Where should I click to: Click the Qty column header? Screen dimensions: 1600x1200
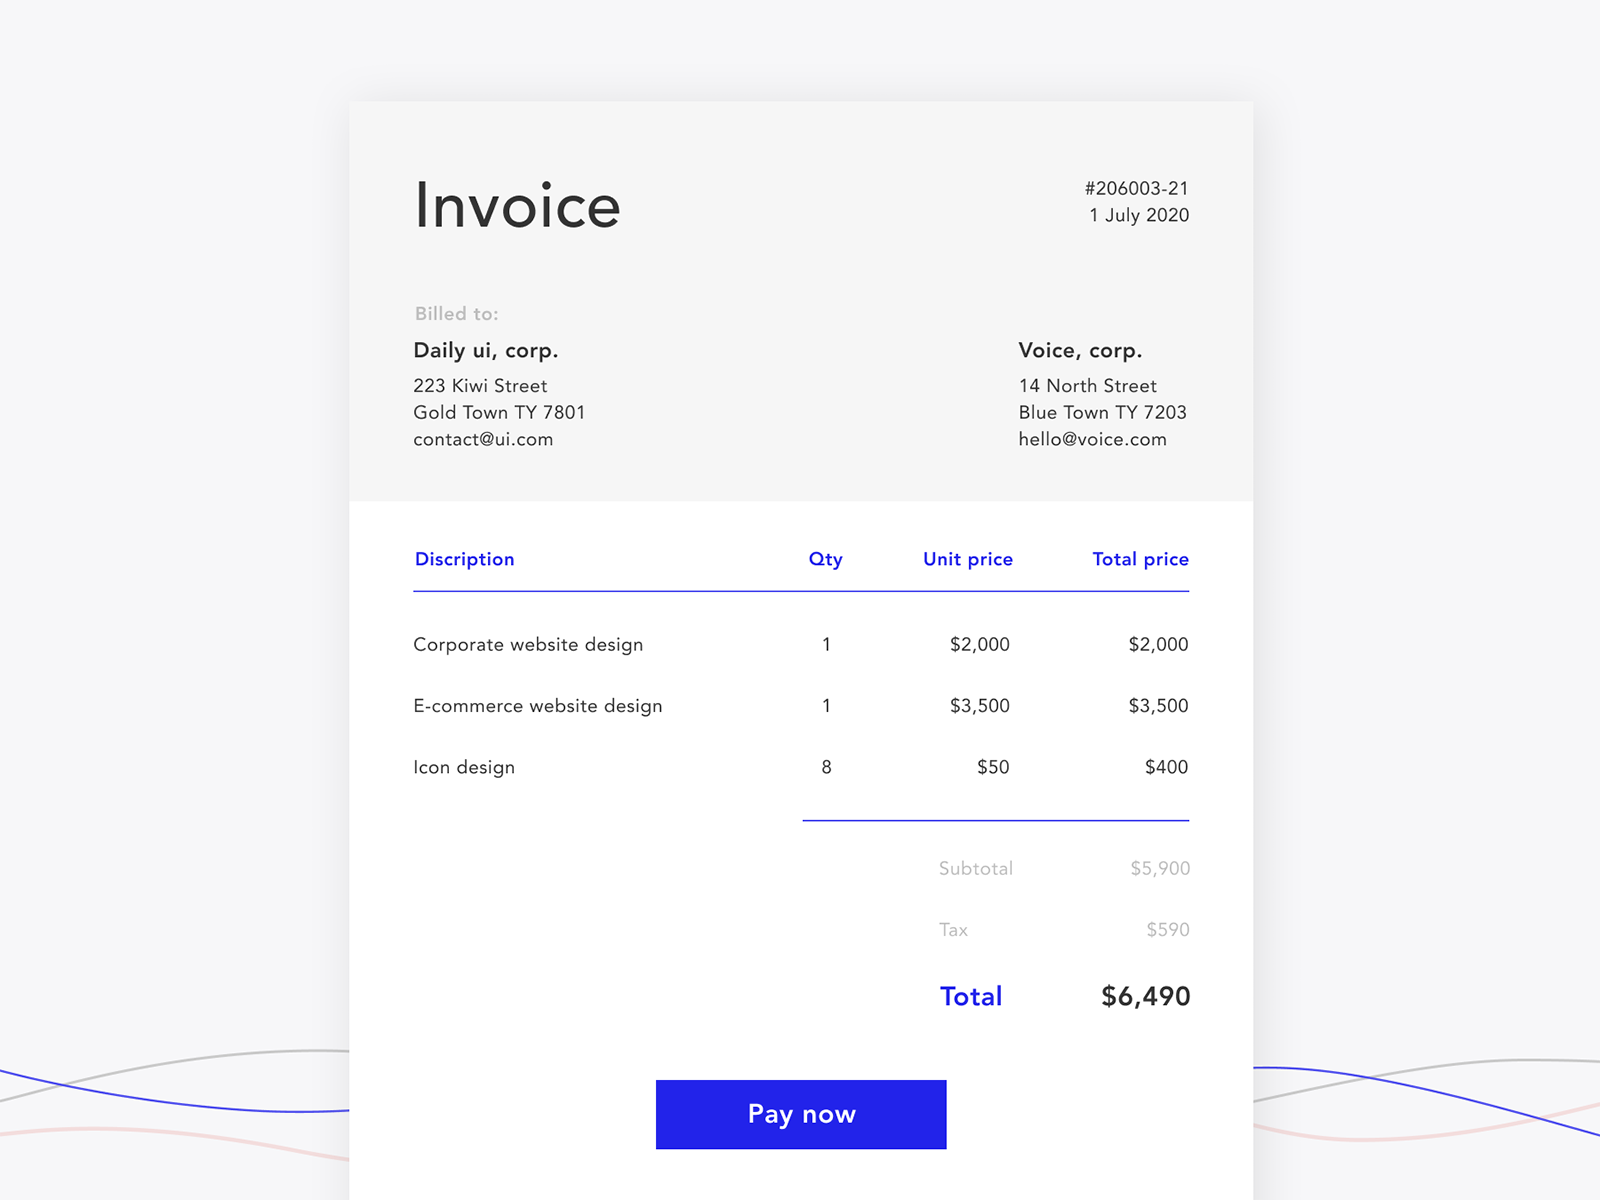point(825,559)
